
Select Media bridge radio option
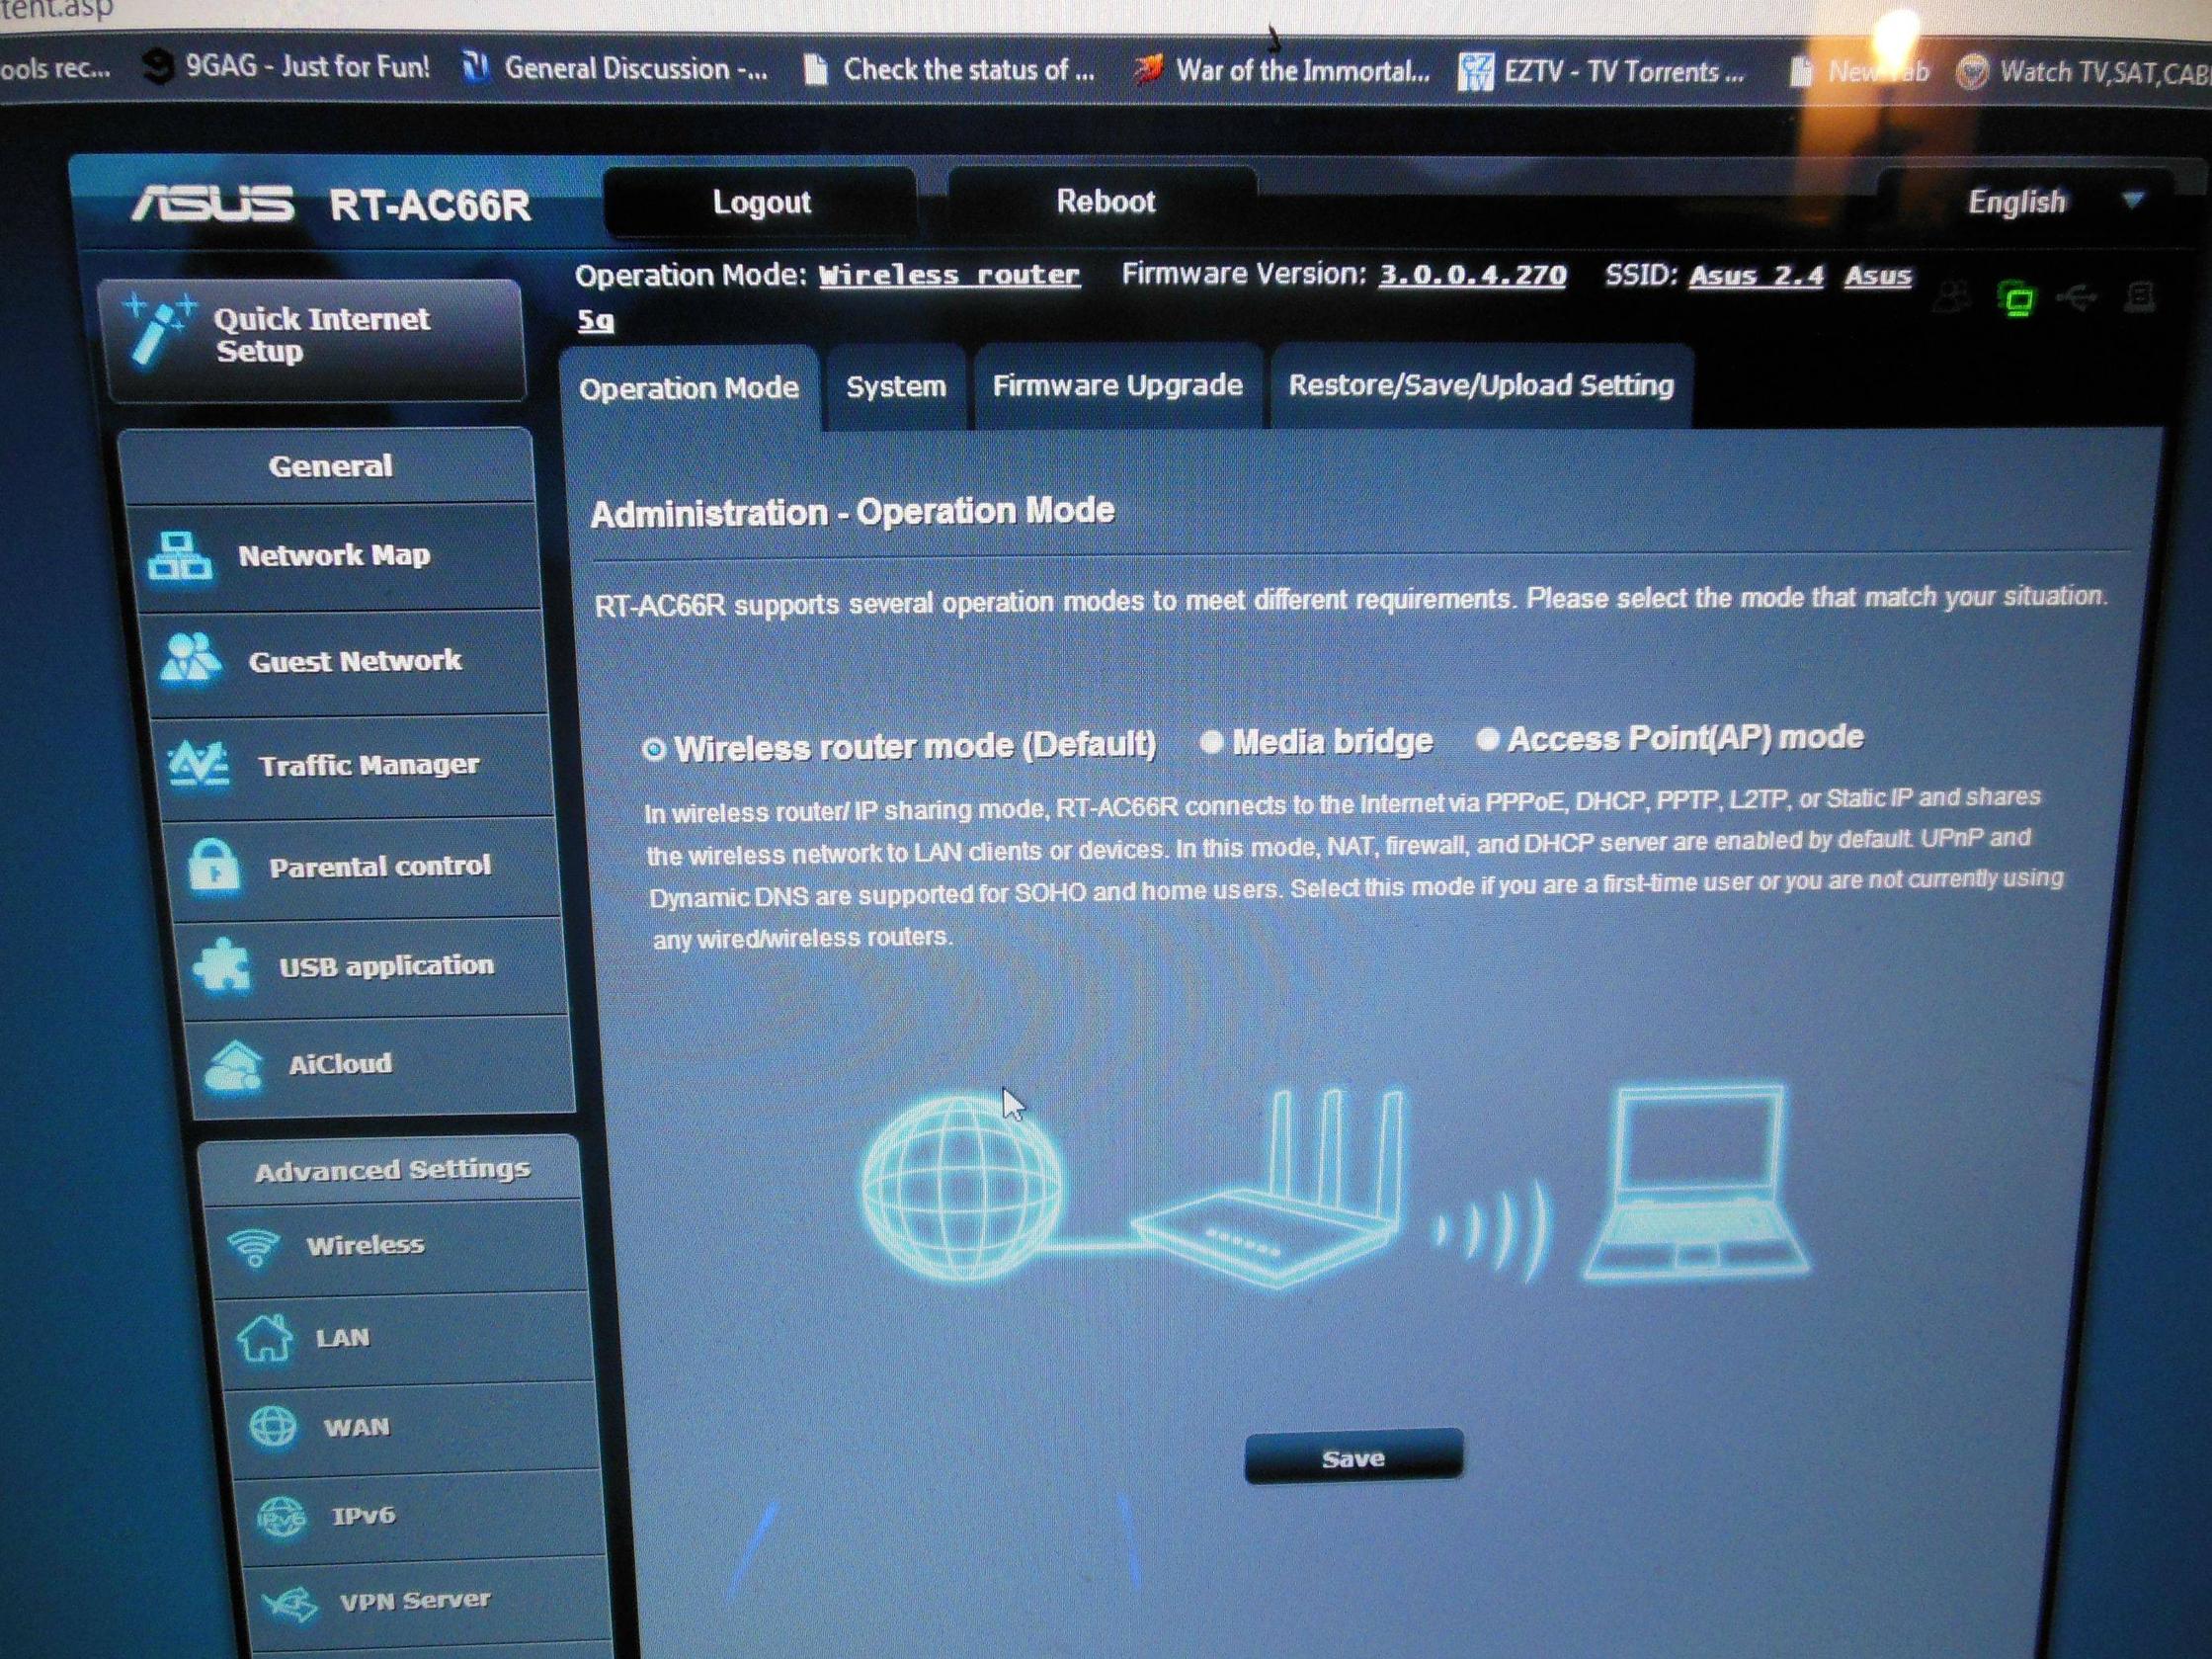1211,742
